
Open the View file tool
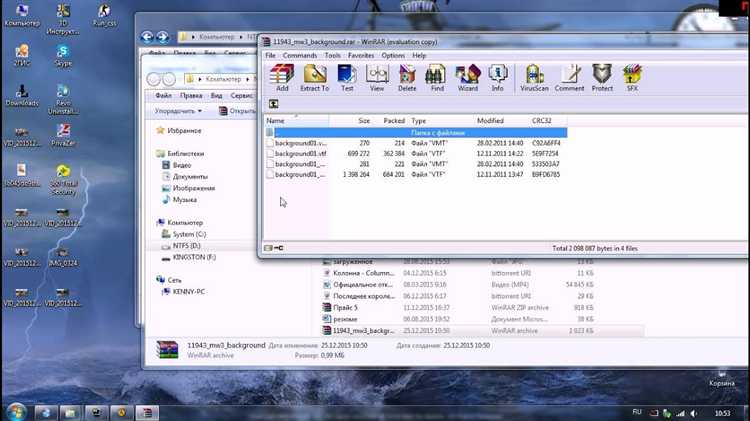click(377, 78)
